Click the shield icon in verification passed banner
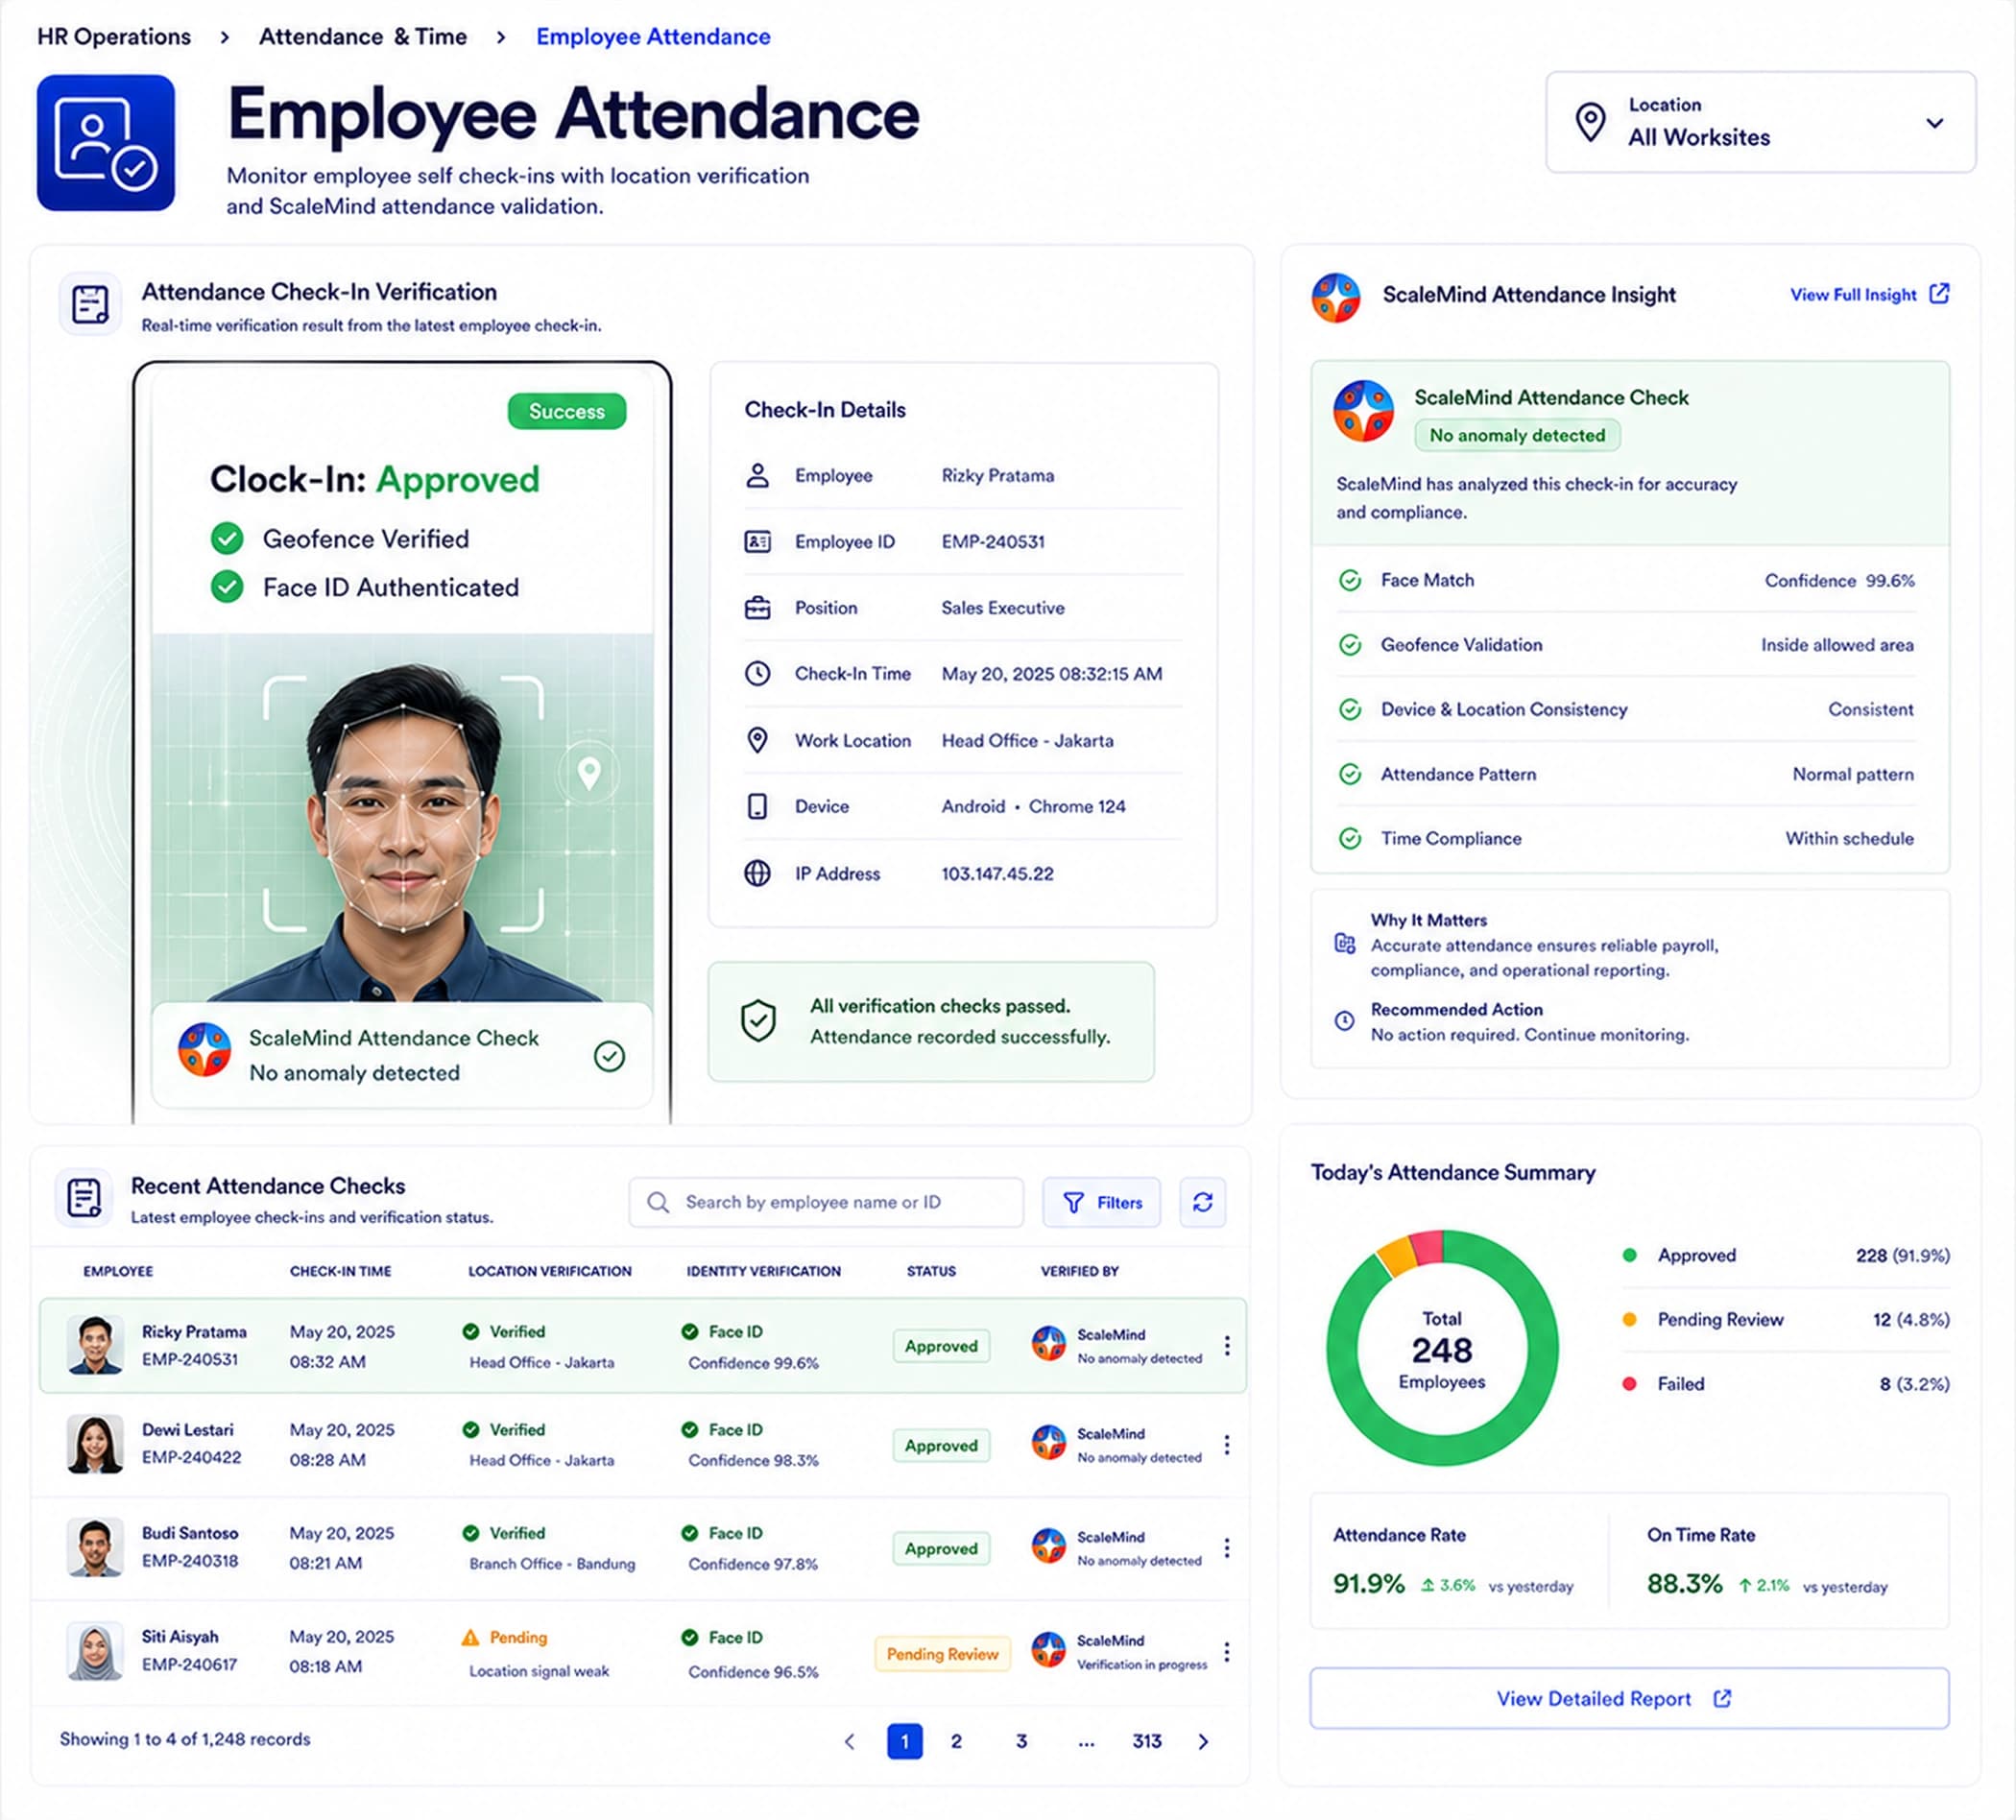The height and width of the screenshot is (1820, 2016). [x=759, y=1021]
